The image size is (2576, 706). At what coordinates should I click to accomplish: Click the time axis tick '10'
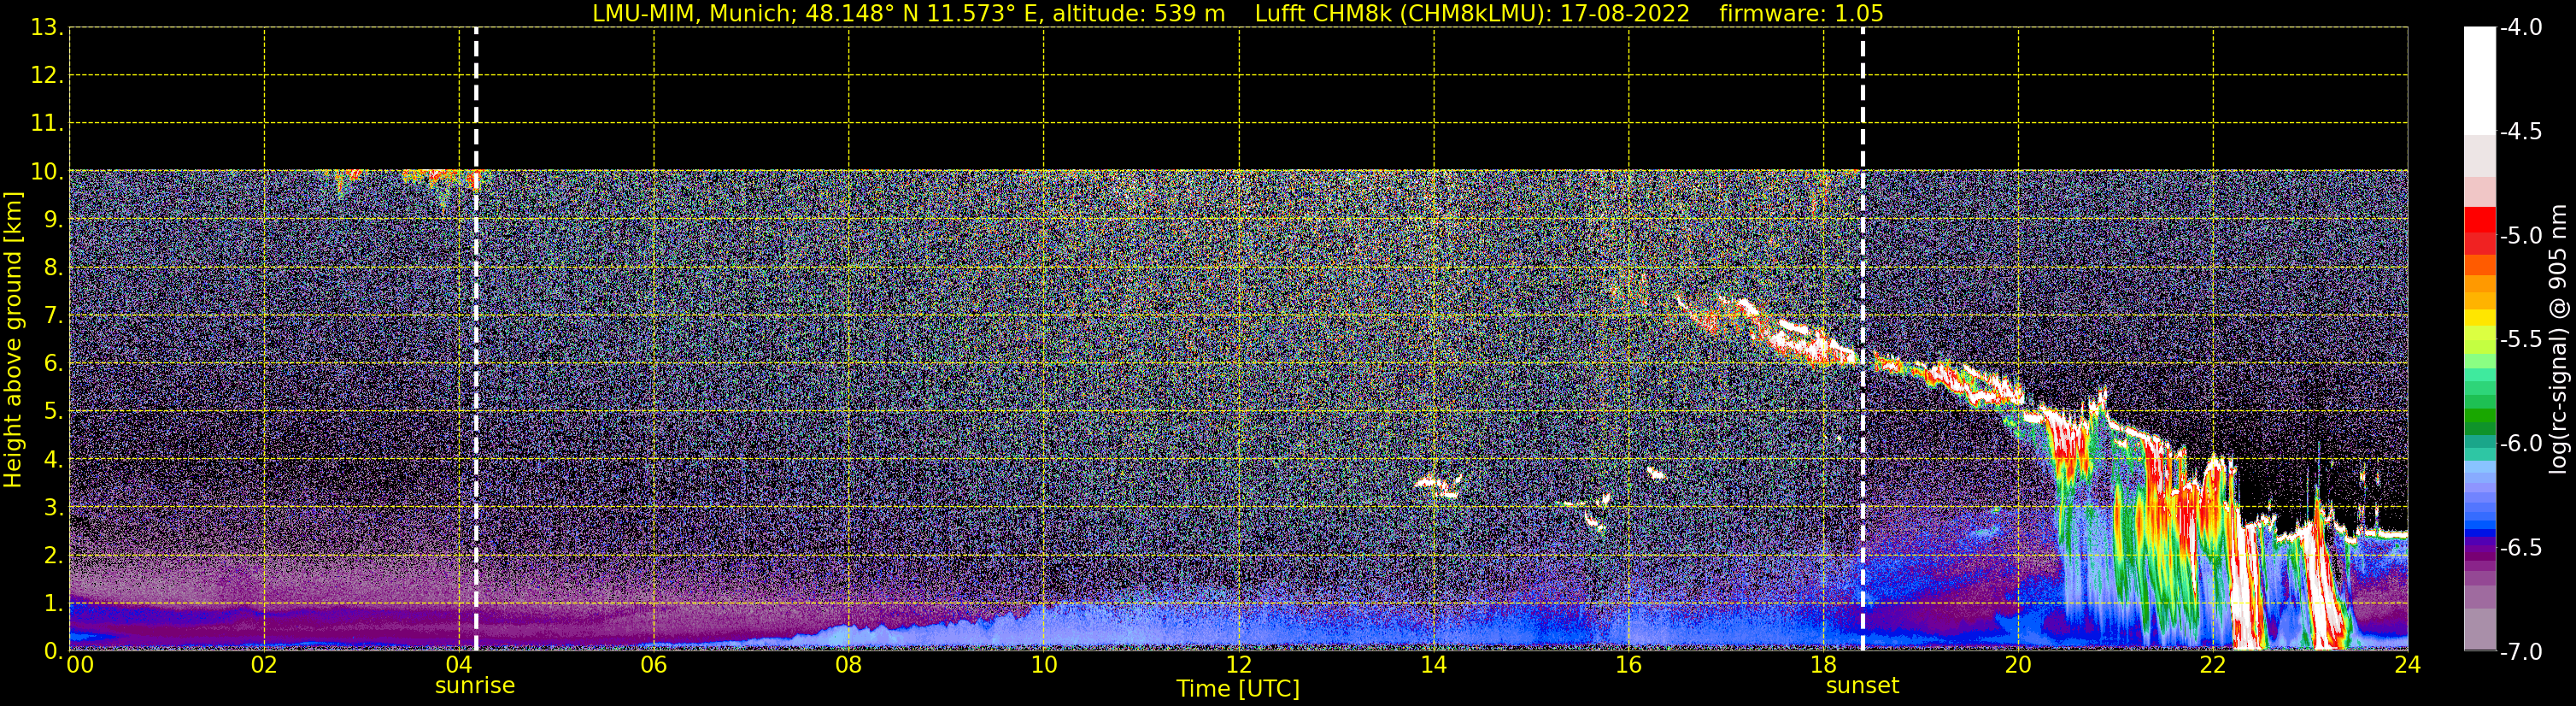point(1044,665)
